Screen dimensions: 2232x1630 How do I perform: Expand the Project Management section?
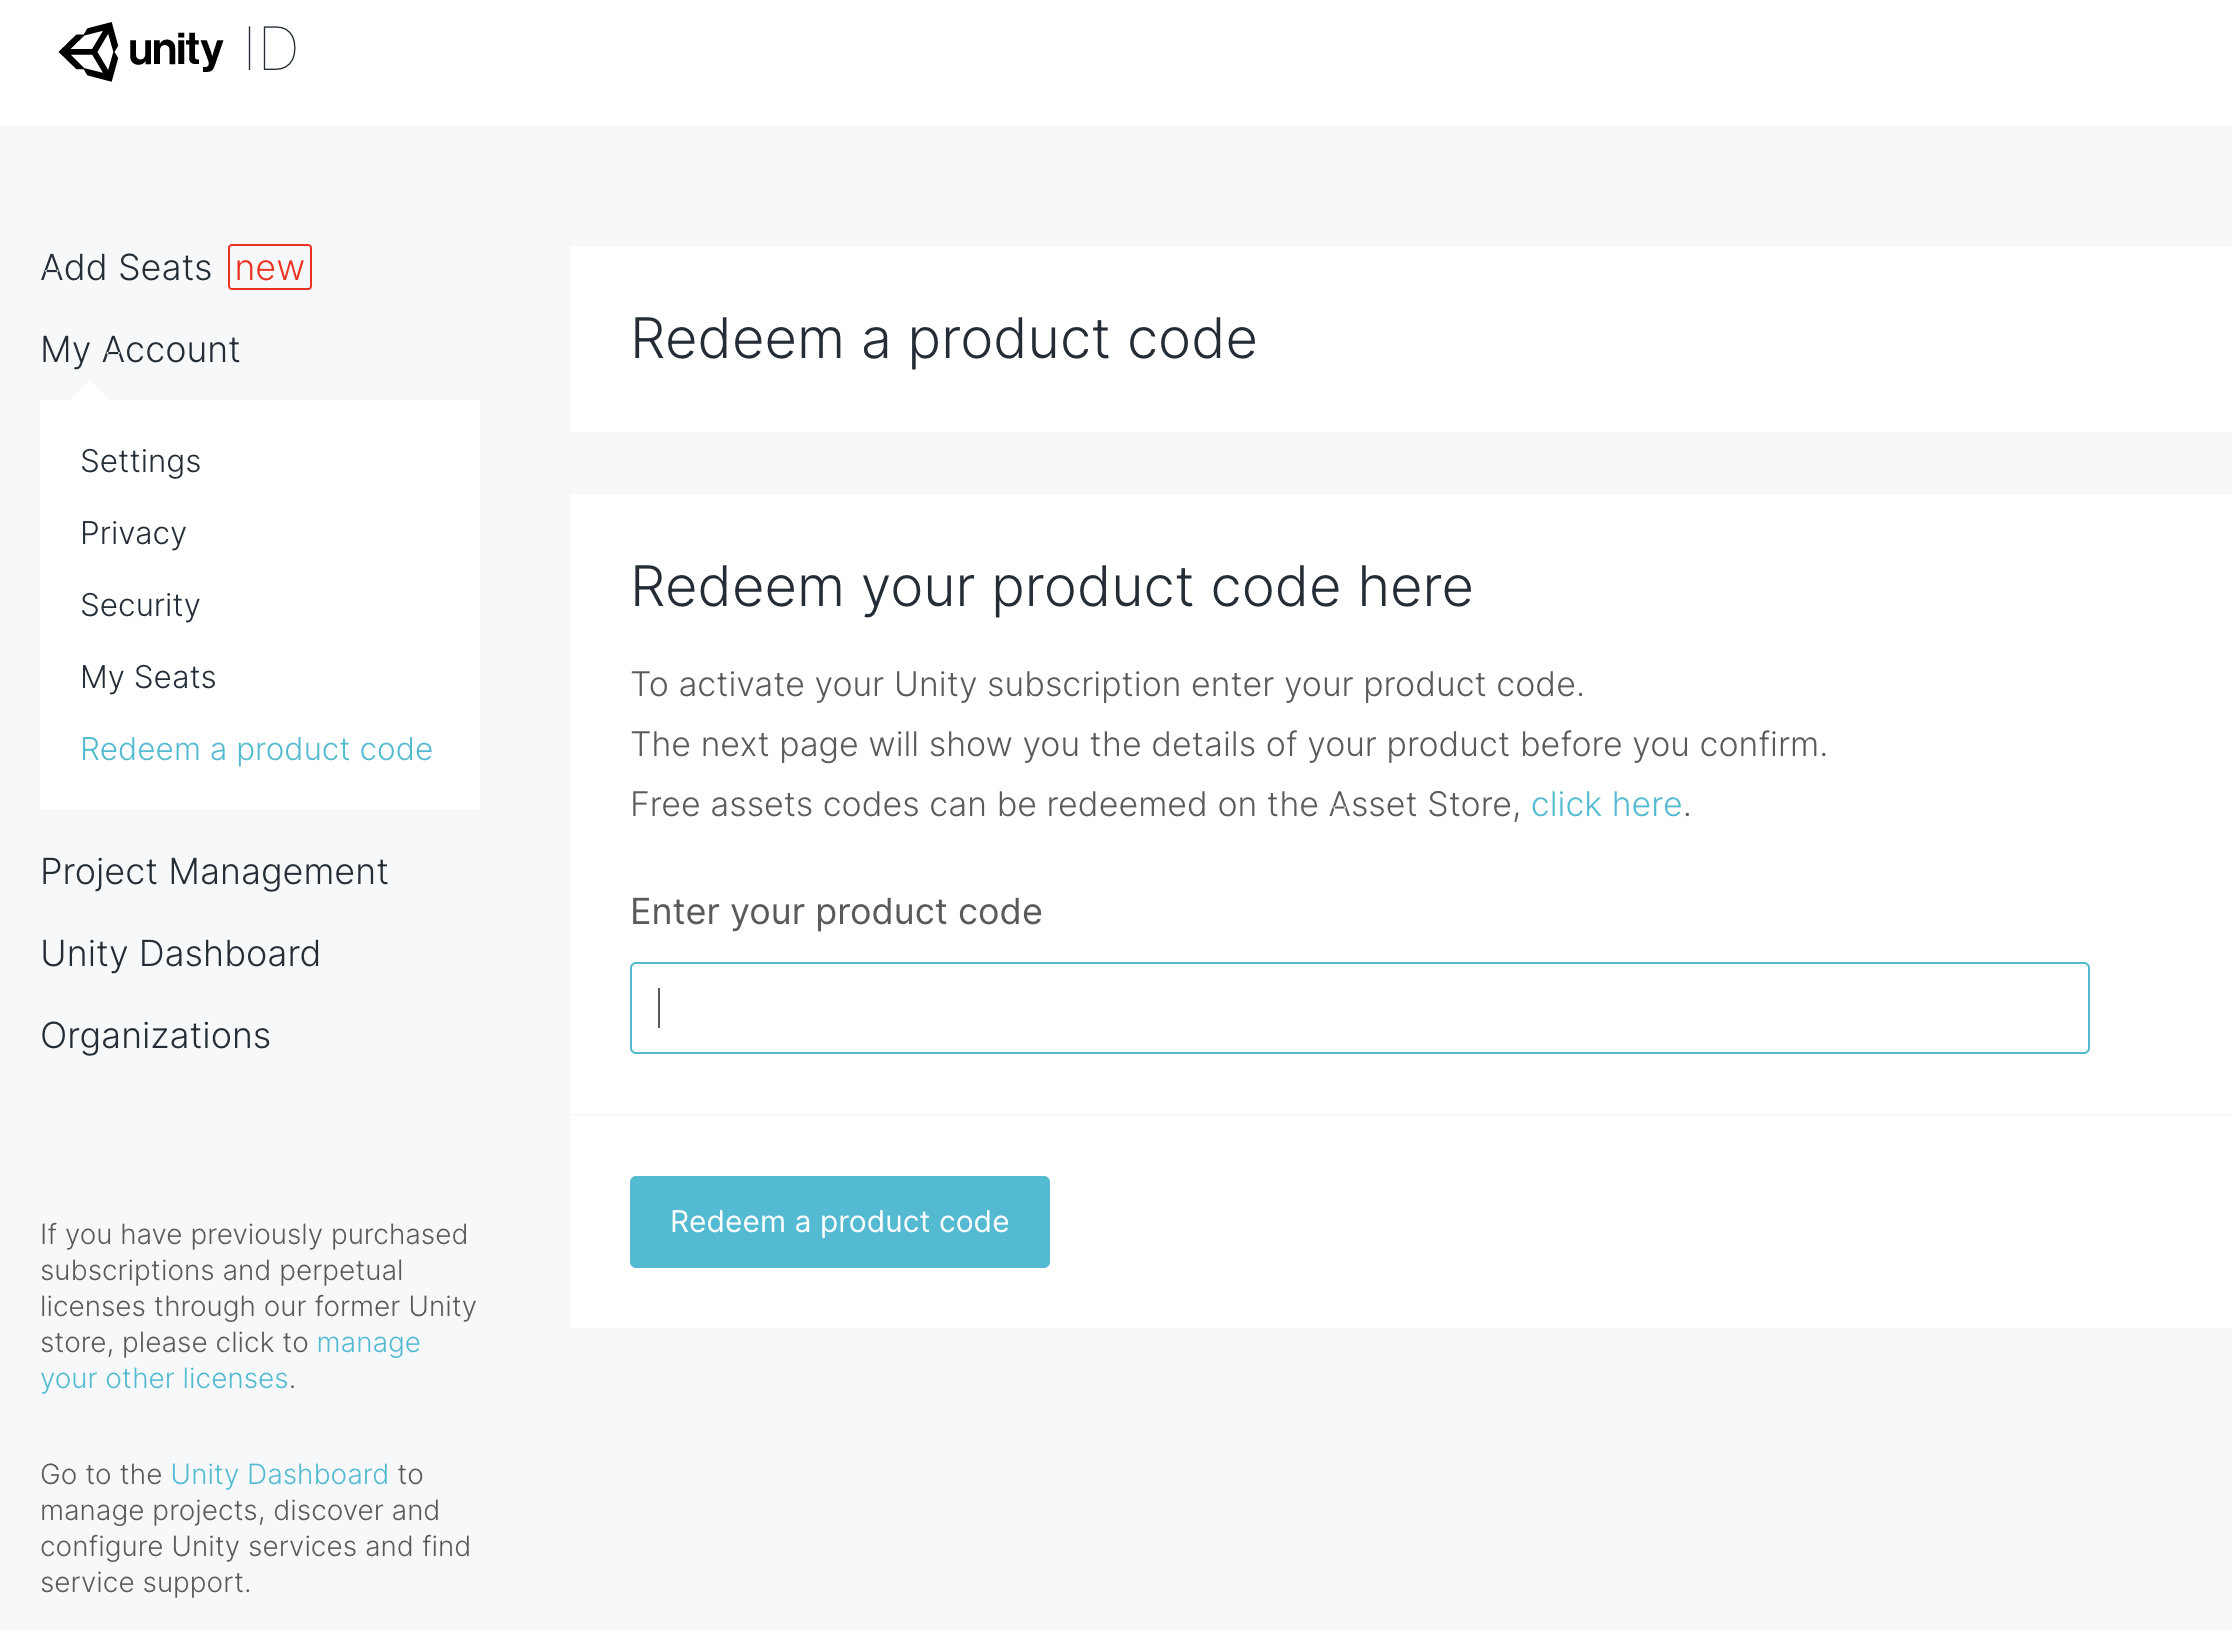click(214, 871)
